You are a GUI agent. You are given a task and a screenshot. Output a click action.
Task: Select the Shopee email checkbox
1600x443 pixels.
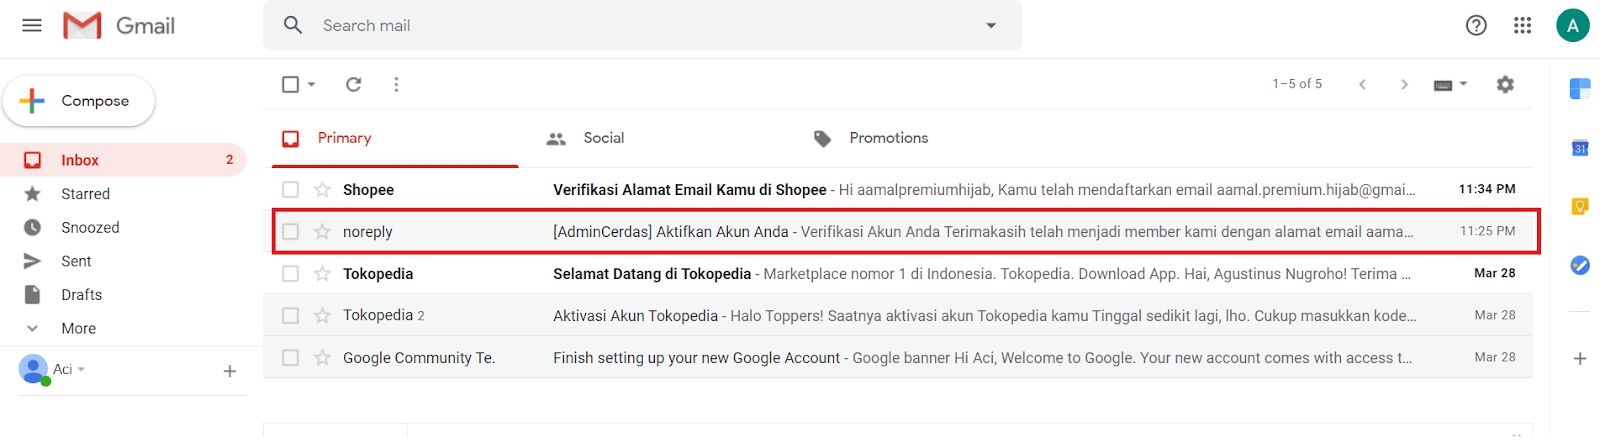click(290, 189)
